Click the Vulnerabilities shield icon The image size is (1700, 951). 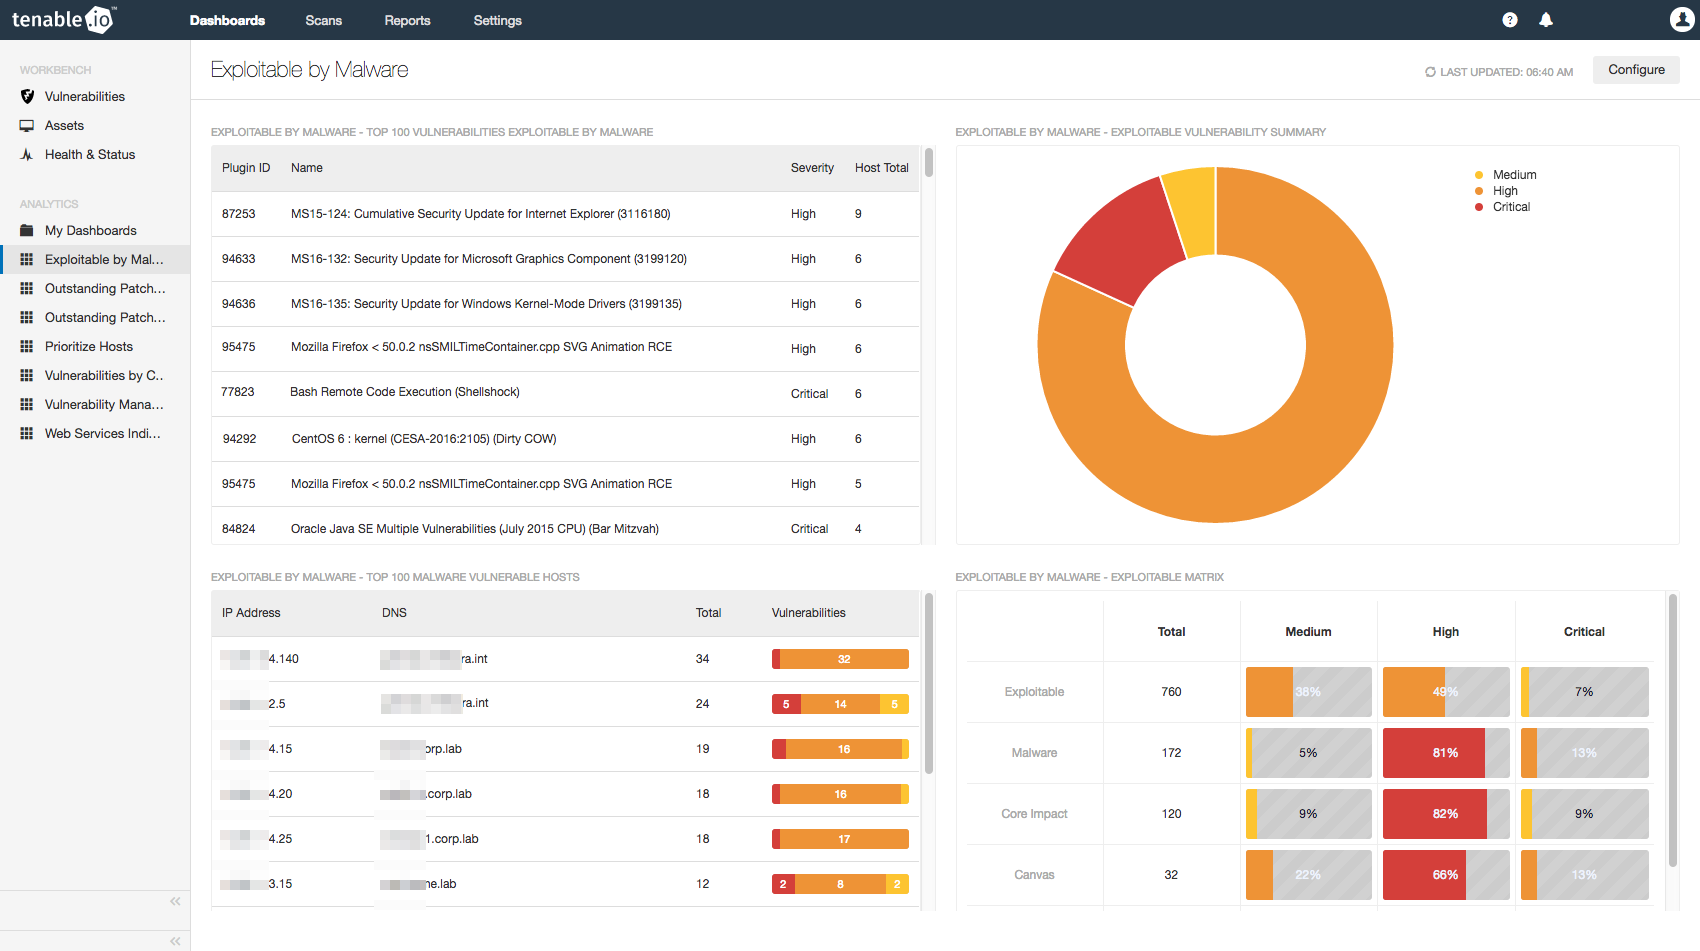click(x=27, y=97)
